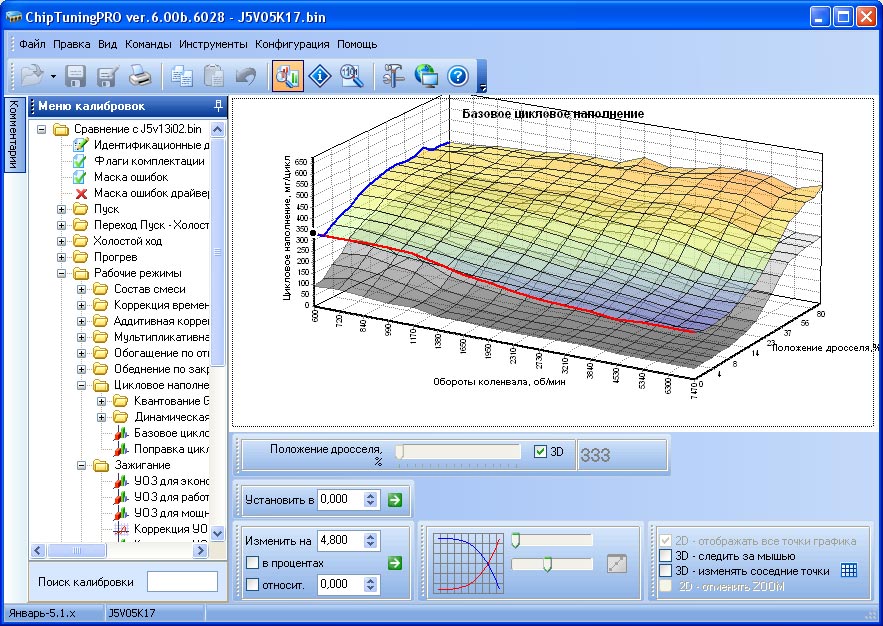883x626 pixels.
Task: Click the binary search magnifier icon
Action: pyautogui.click(x=350, y=76)
